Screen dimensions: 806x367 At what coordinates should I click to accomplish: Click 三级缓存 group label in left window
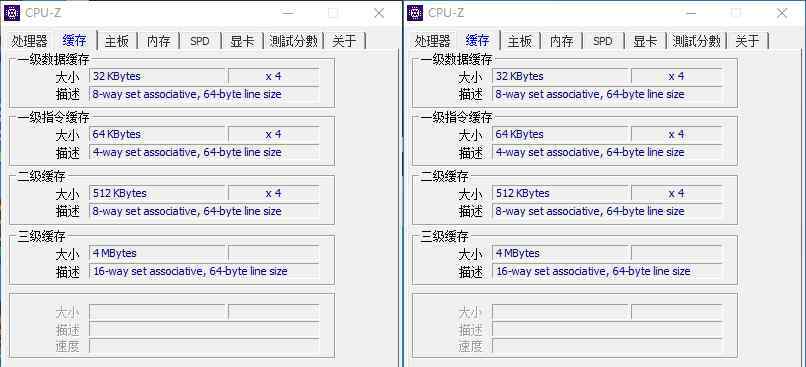[41, 237]
